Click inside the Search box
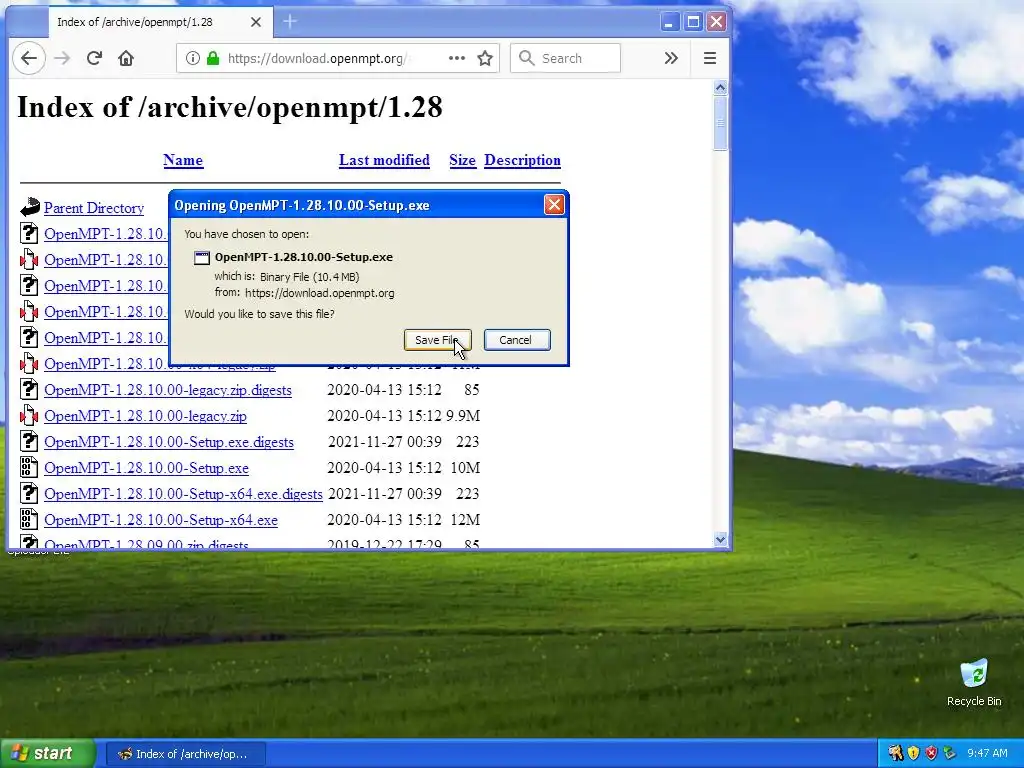 click(x=566, y=58)
